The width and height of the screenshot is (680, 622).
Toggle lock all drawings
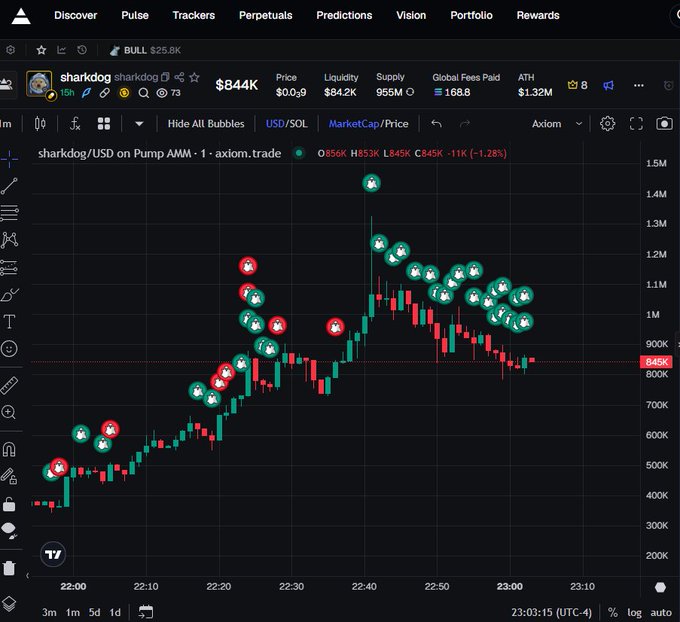pyautogui.click(x=9, y=504)
